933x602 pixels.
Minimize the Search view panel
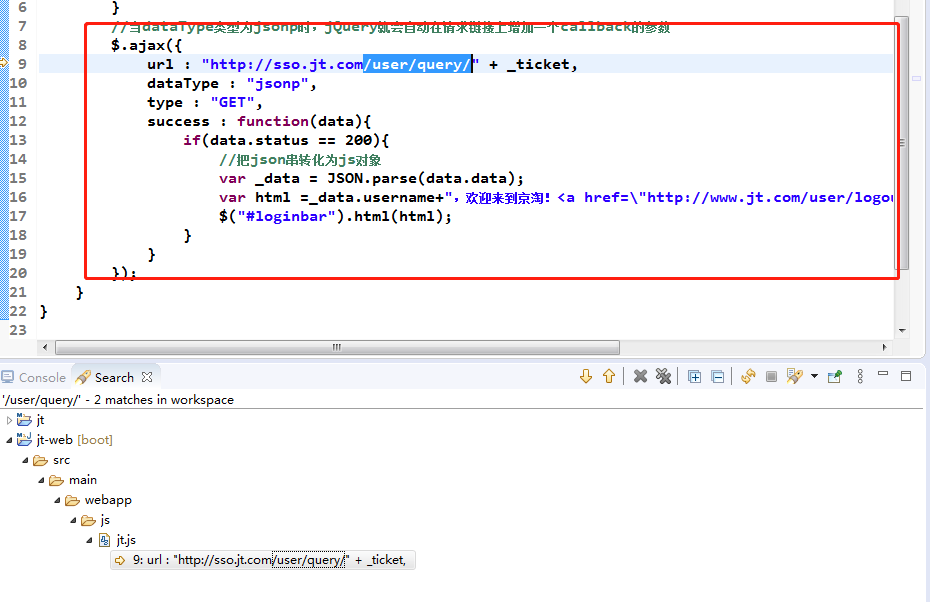[883, 374]
